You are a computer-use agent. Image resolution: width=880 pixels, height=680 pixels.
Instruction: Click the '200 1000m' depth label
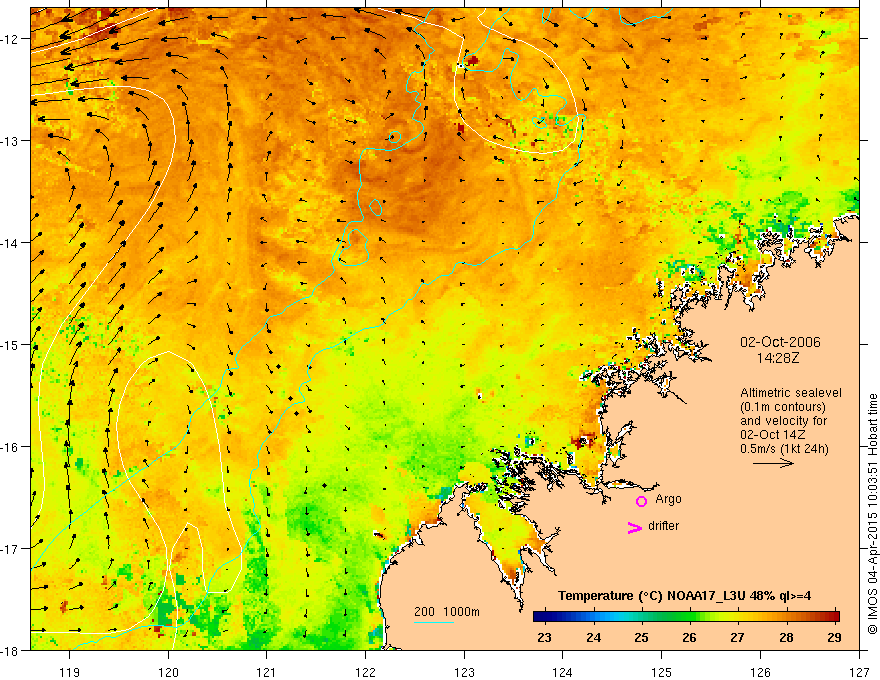(x=447, y=612)
